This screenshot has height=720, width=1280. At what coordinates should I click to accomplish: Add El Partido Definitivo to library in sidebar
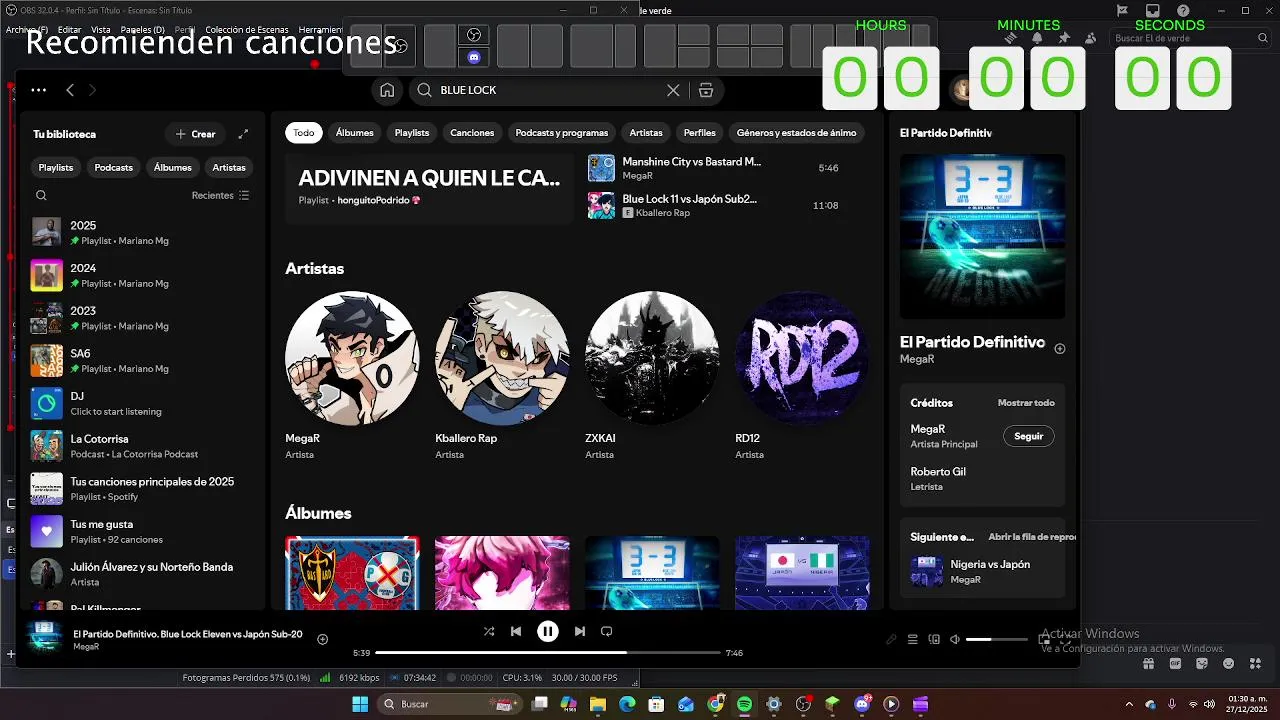coord(1060,348)
